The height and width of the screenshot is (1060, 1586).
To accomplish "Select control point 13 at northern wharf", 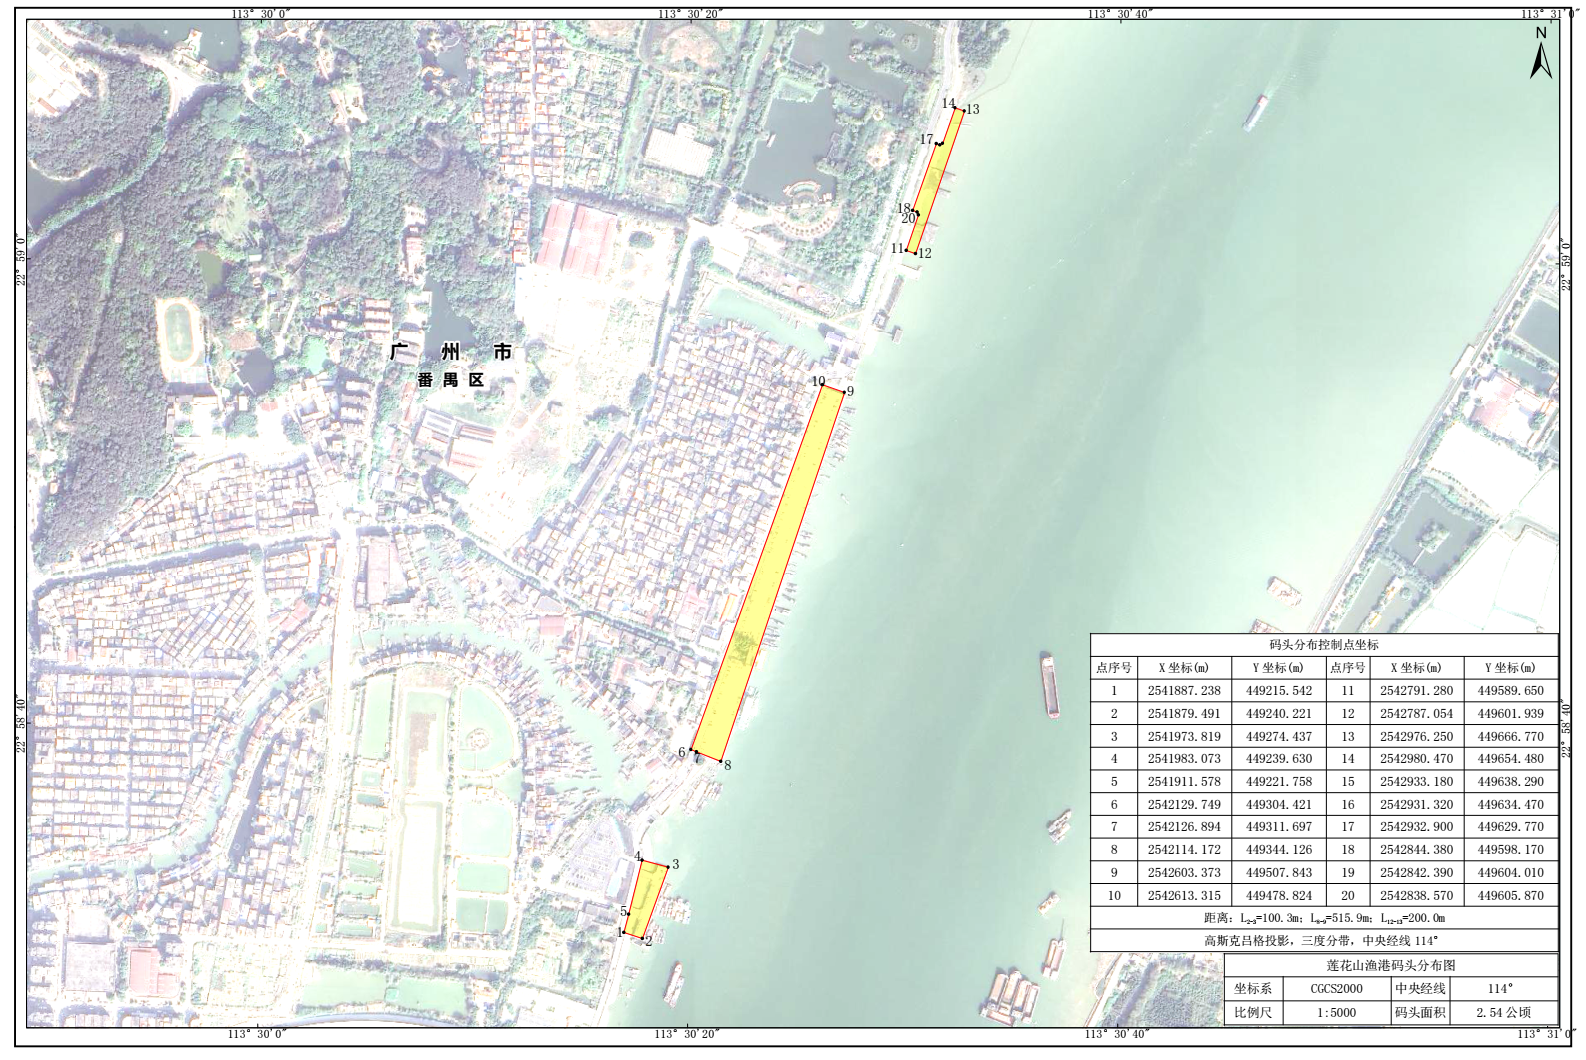I will pos(964,110).
